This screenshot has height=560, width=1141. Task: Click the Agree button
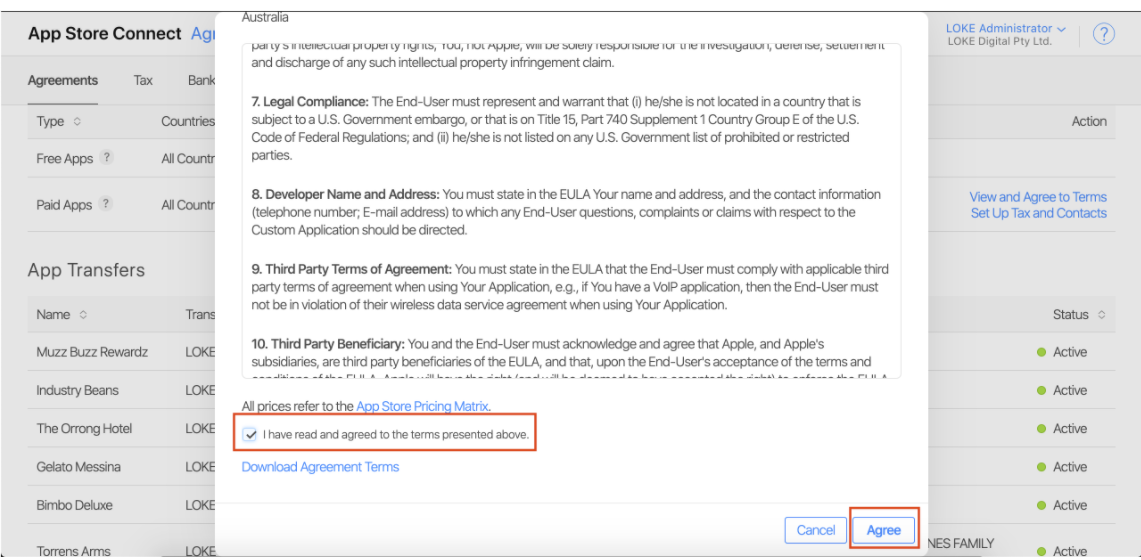click(884, 530)
